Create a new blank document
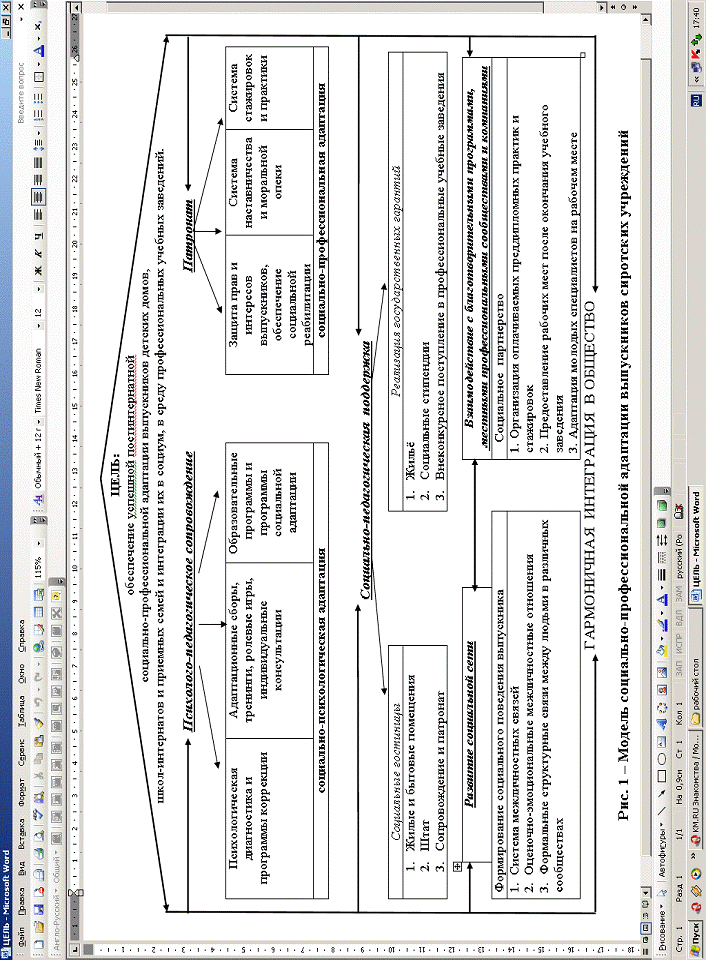The width and height of the screenshot is (706, 960). [39, 944]
